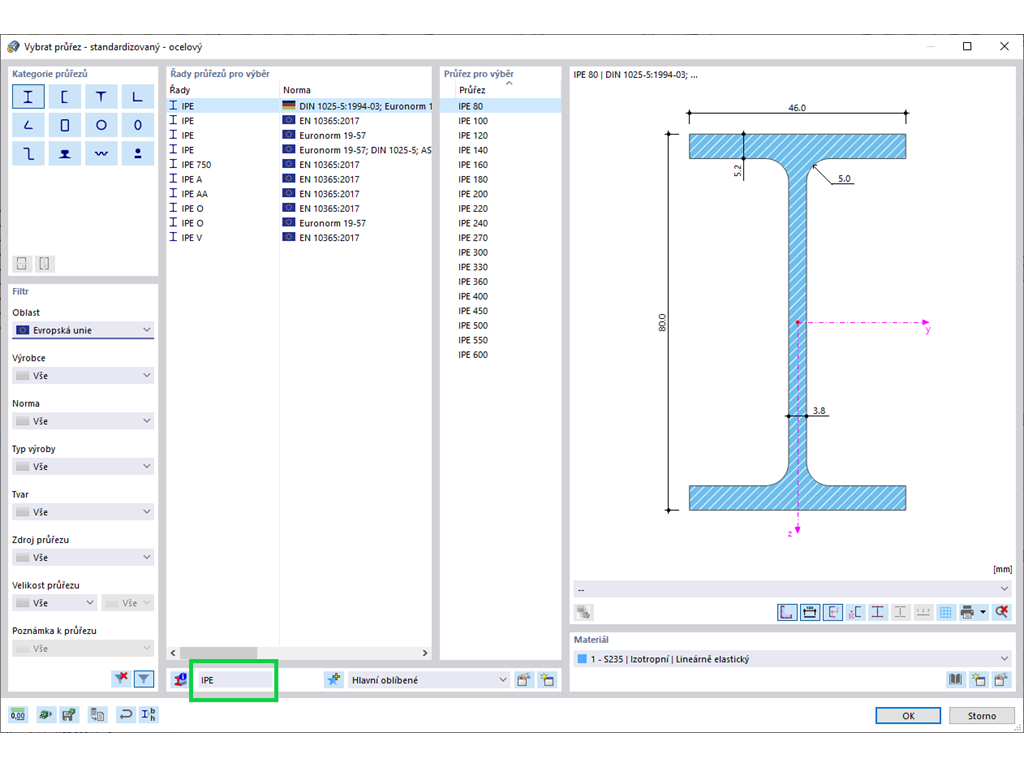
Task: Select the I-section category icon
Action: pos(28,97)
